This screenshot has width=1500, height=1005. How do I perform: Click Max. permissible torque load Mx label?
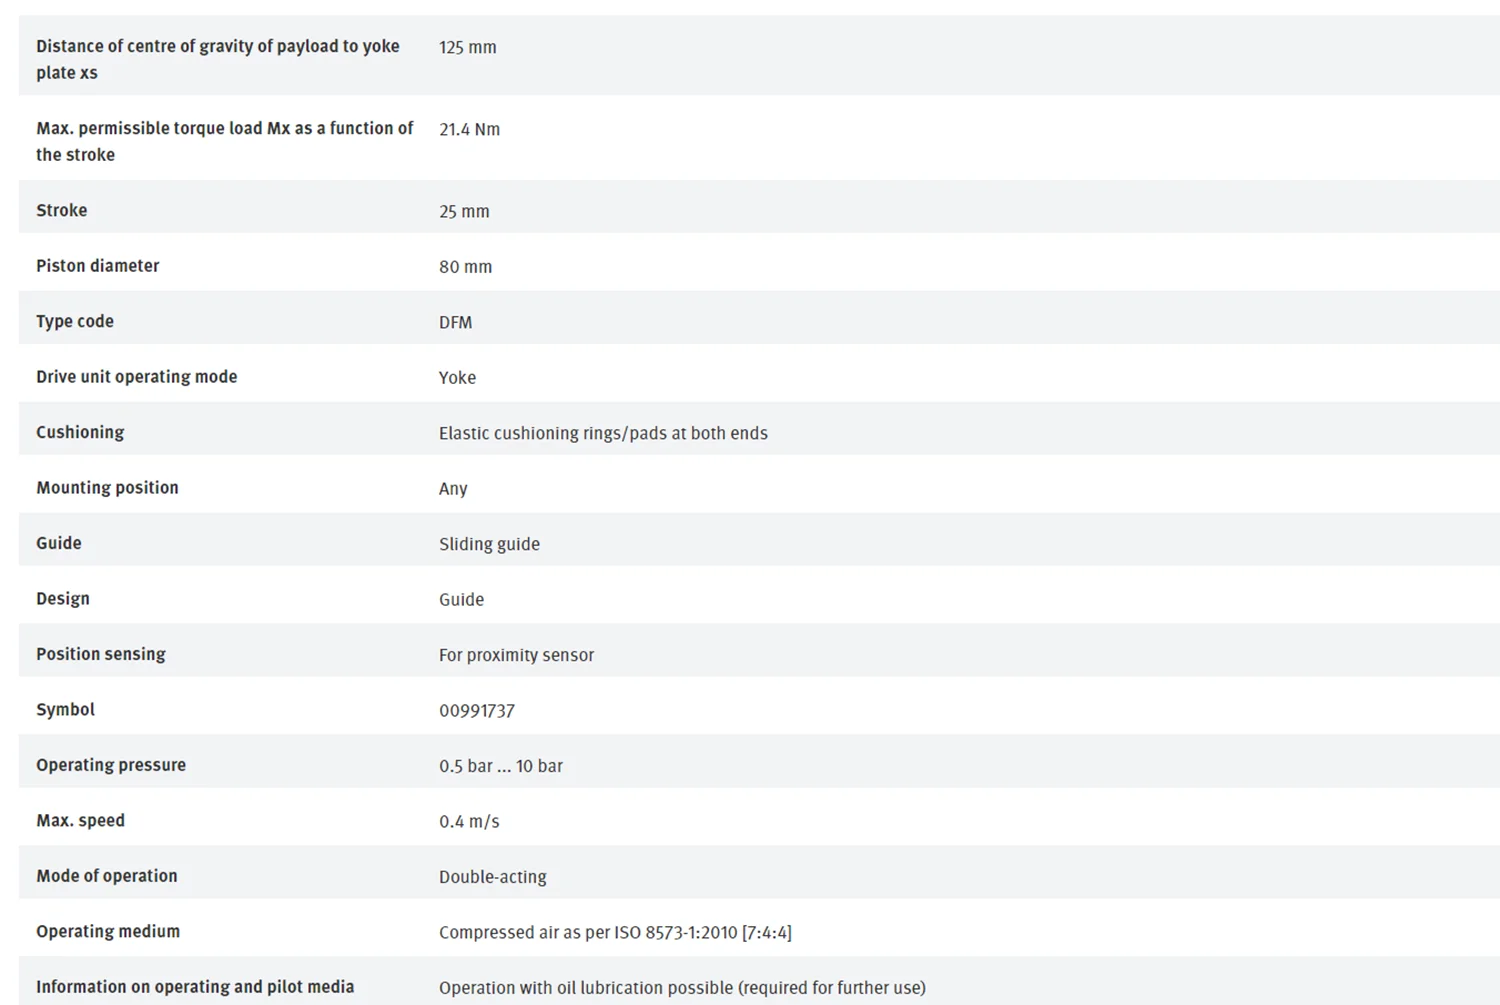pyautogui.click(x=225, y=141)
